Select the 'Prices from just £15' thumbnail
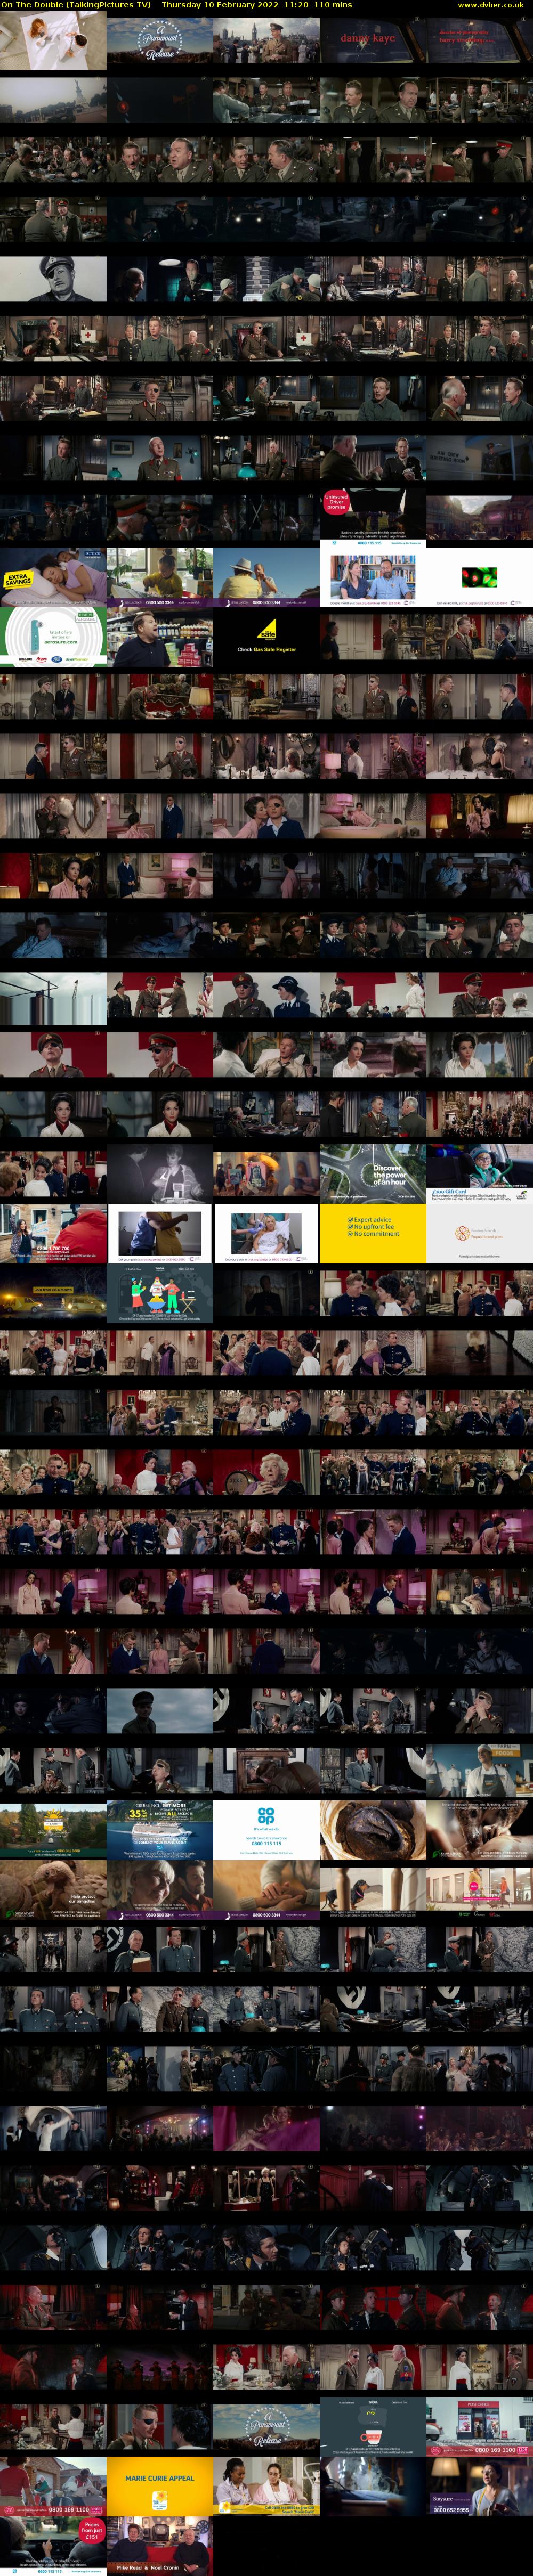The width and height of the screenshot is (533, 2576). [53, 2545]
